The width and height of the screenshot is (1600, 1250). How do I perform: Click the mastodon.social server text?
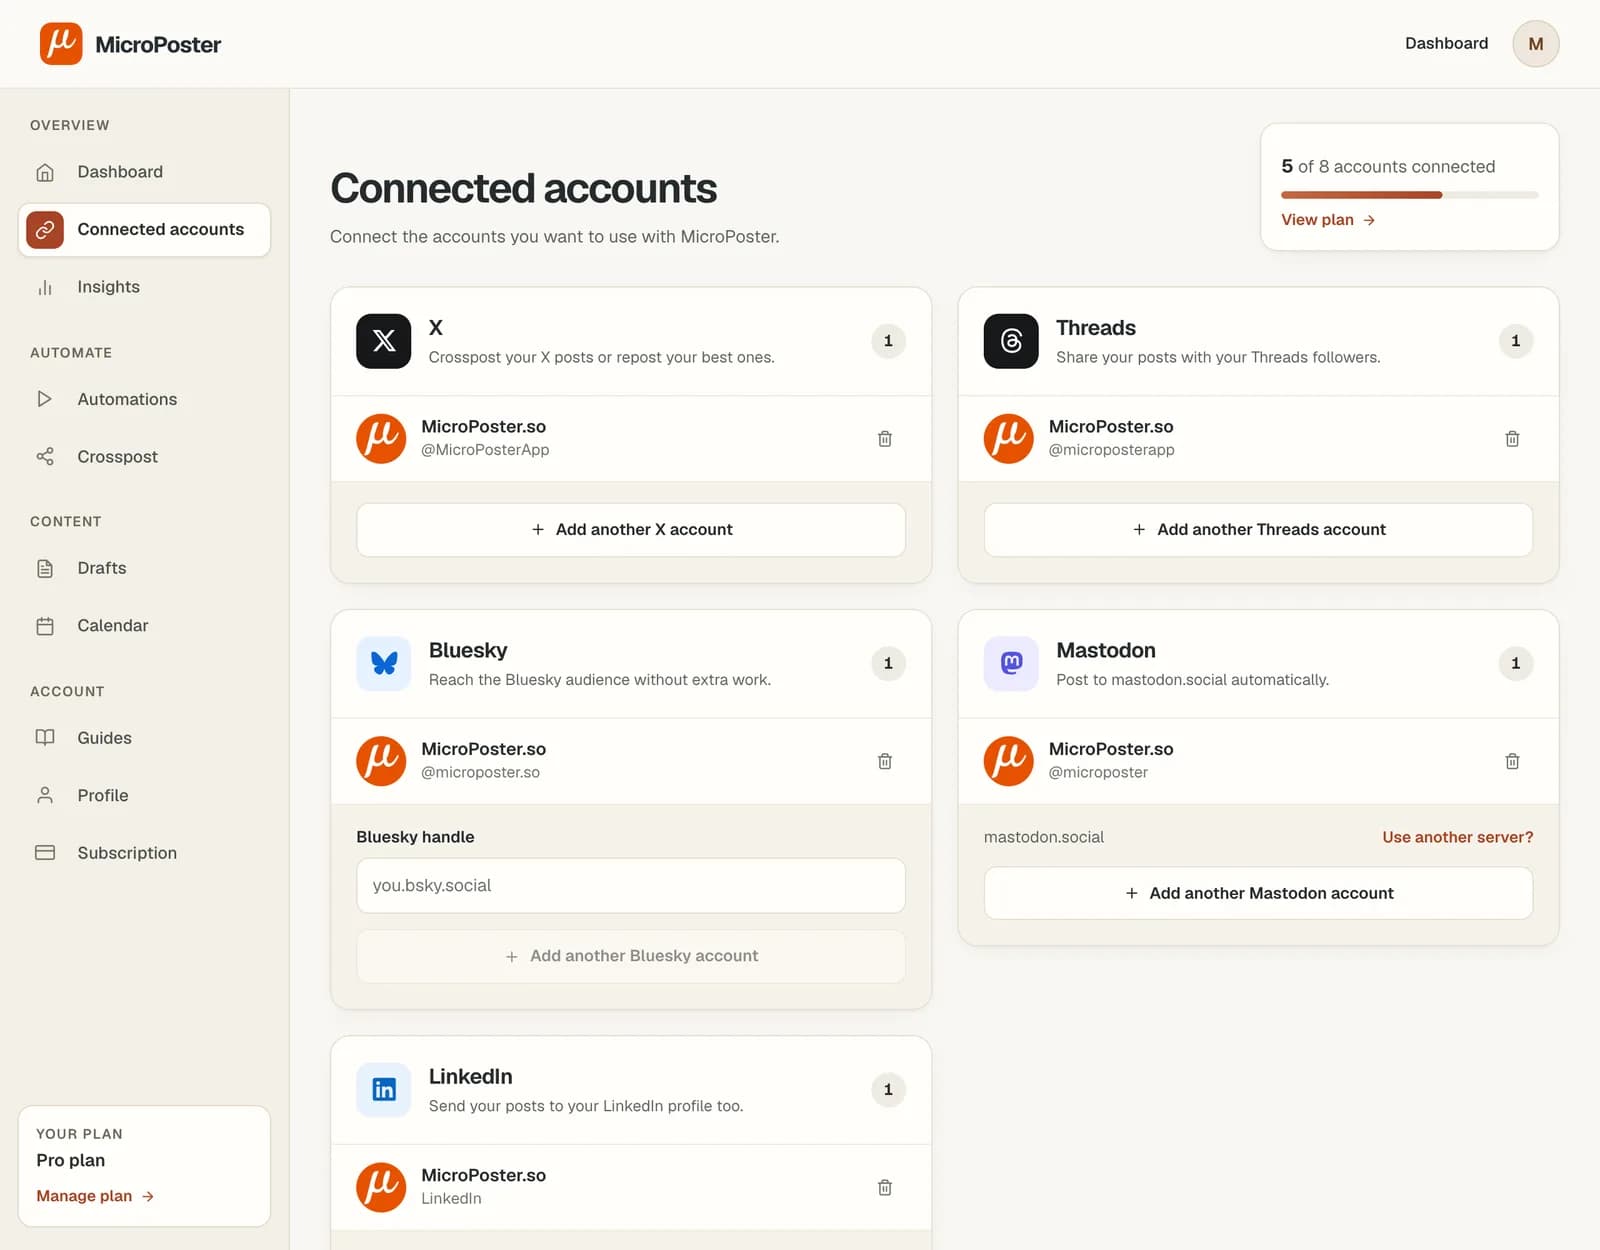(x=1044, y=837)
